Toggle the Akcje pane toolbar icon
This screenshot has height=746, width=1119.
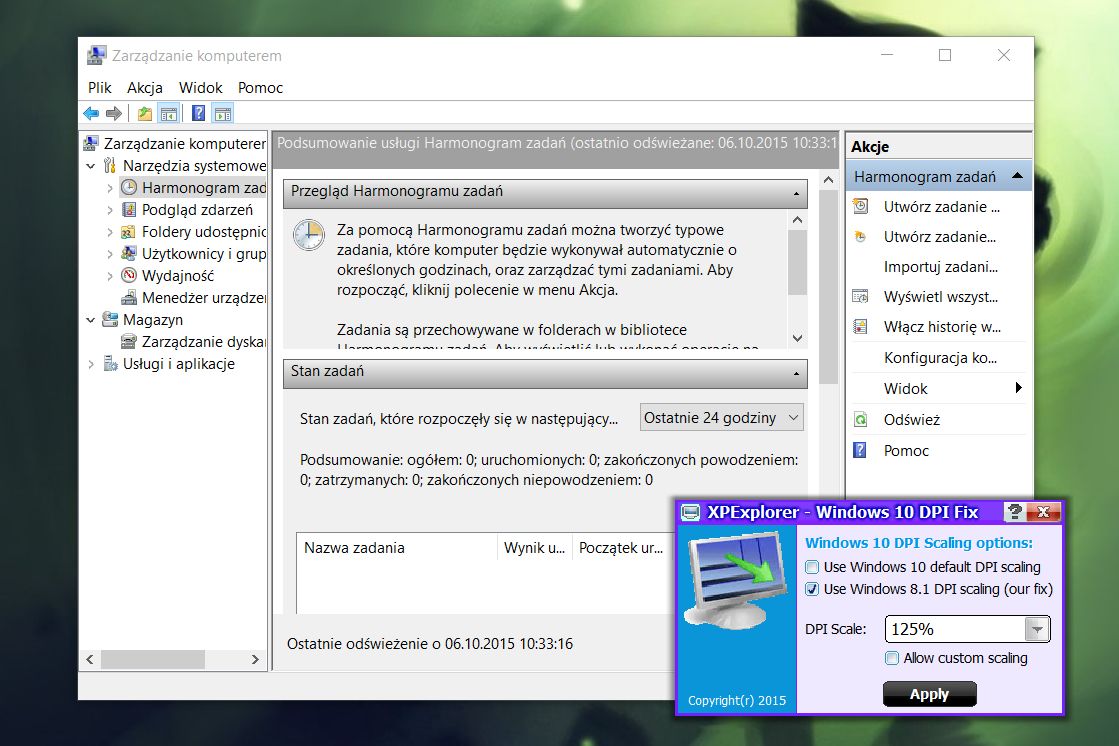pos(223,113)
